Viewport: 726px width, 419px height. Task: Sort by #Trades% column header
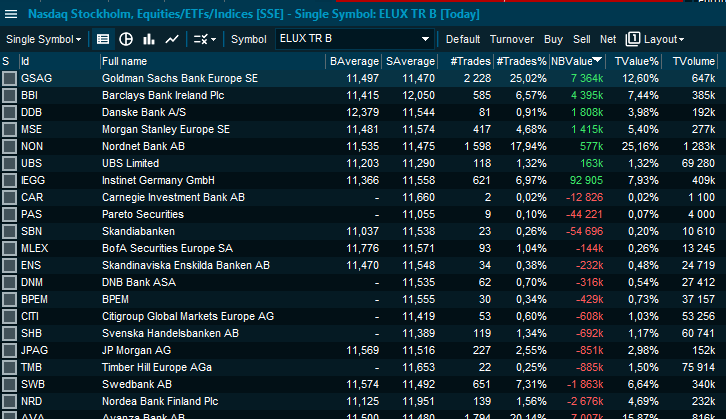[x=521, y=61]
